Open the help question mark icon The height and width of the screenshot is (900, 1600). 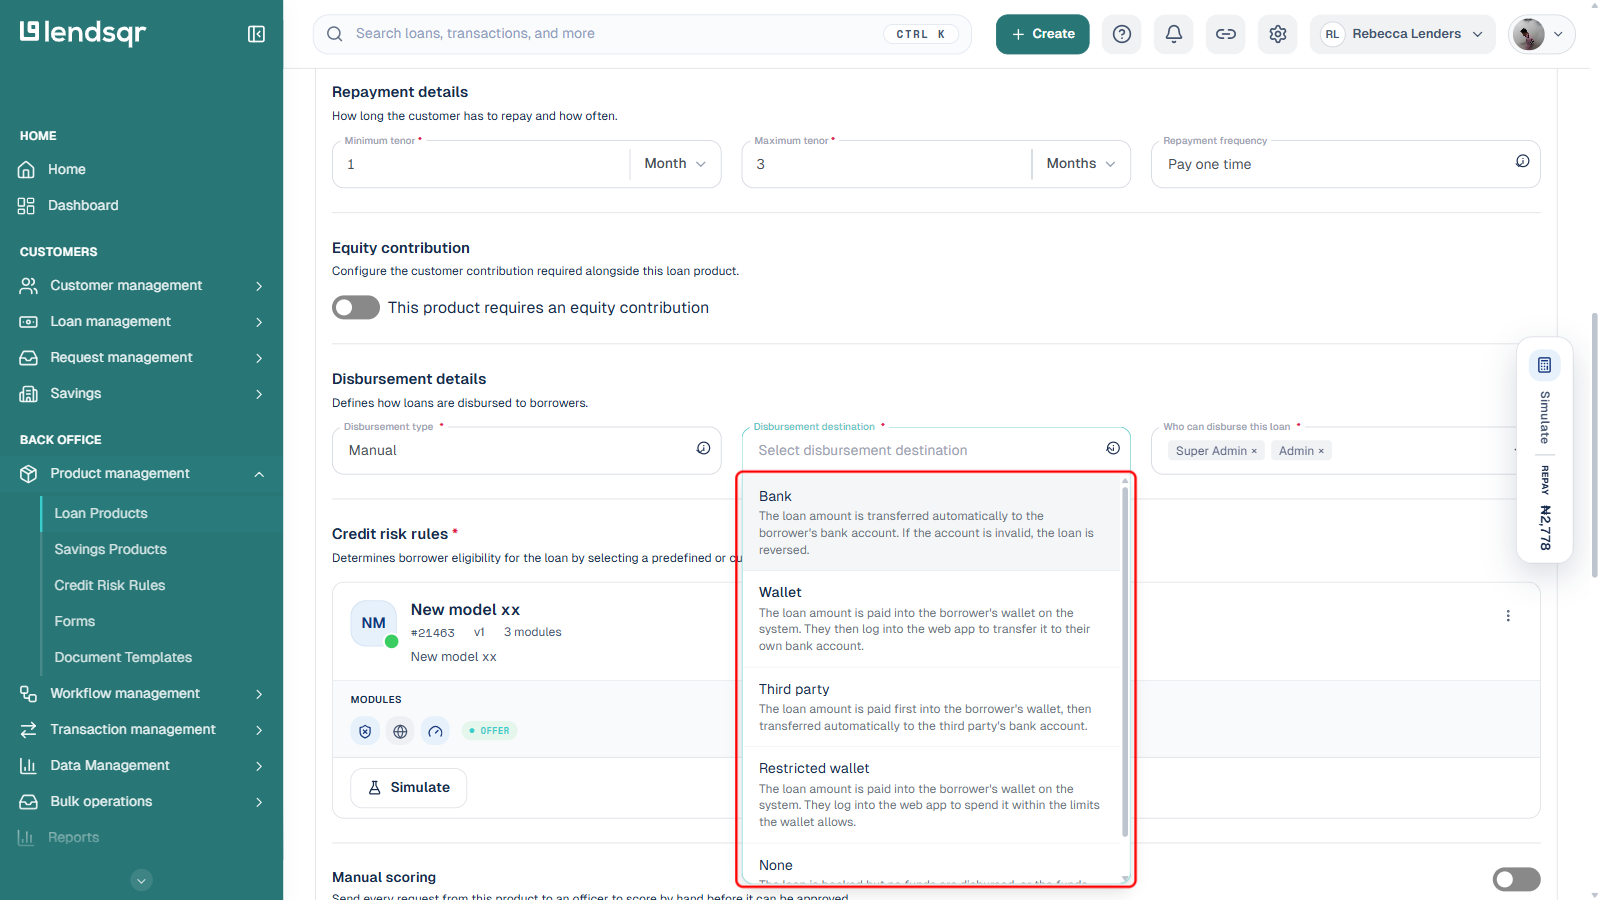click(x=1122, y=34)
